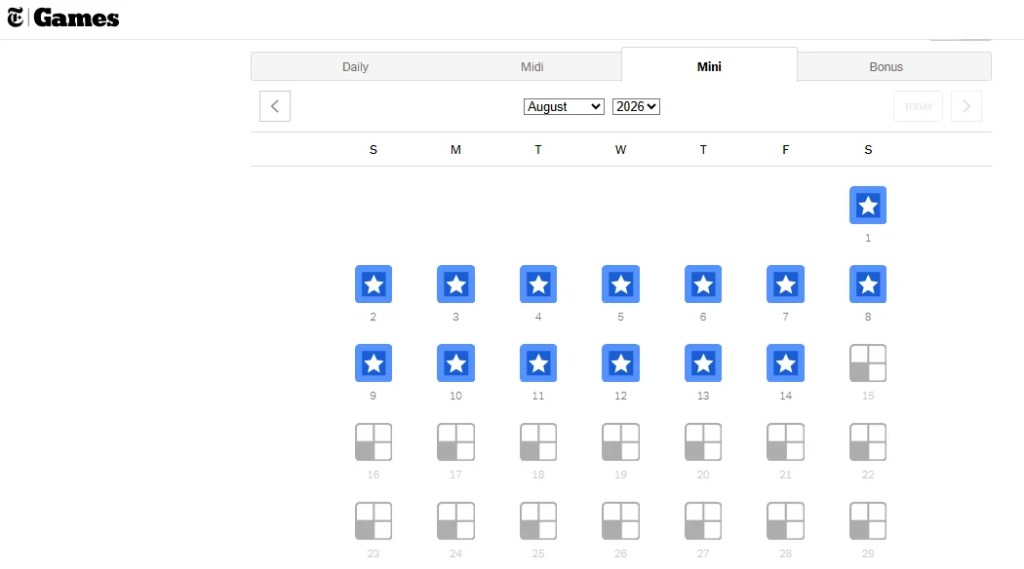Open the starred puzzle for August 3
1024x569 pixels.
455,284
